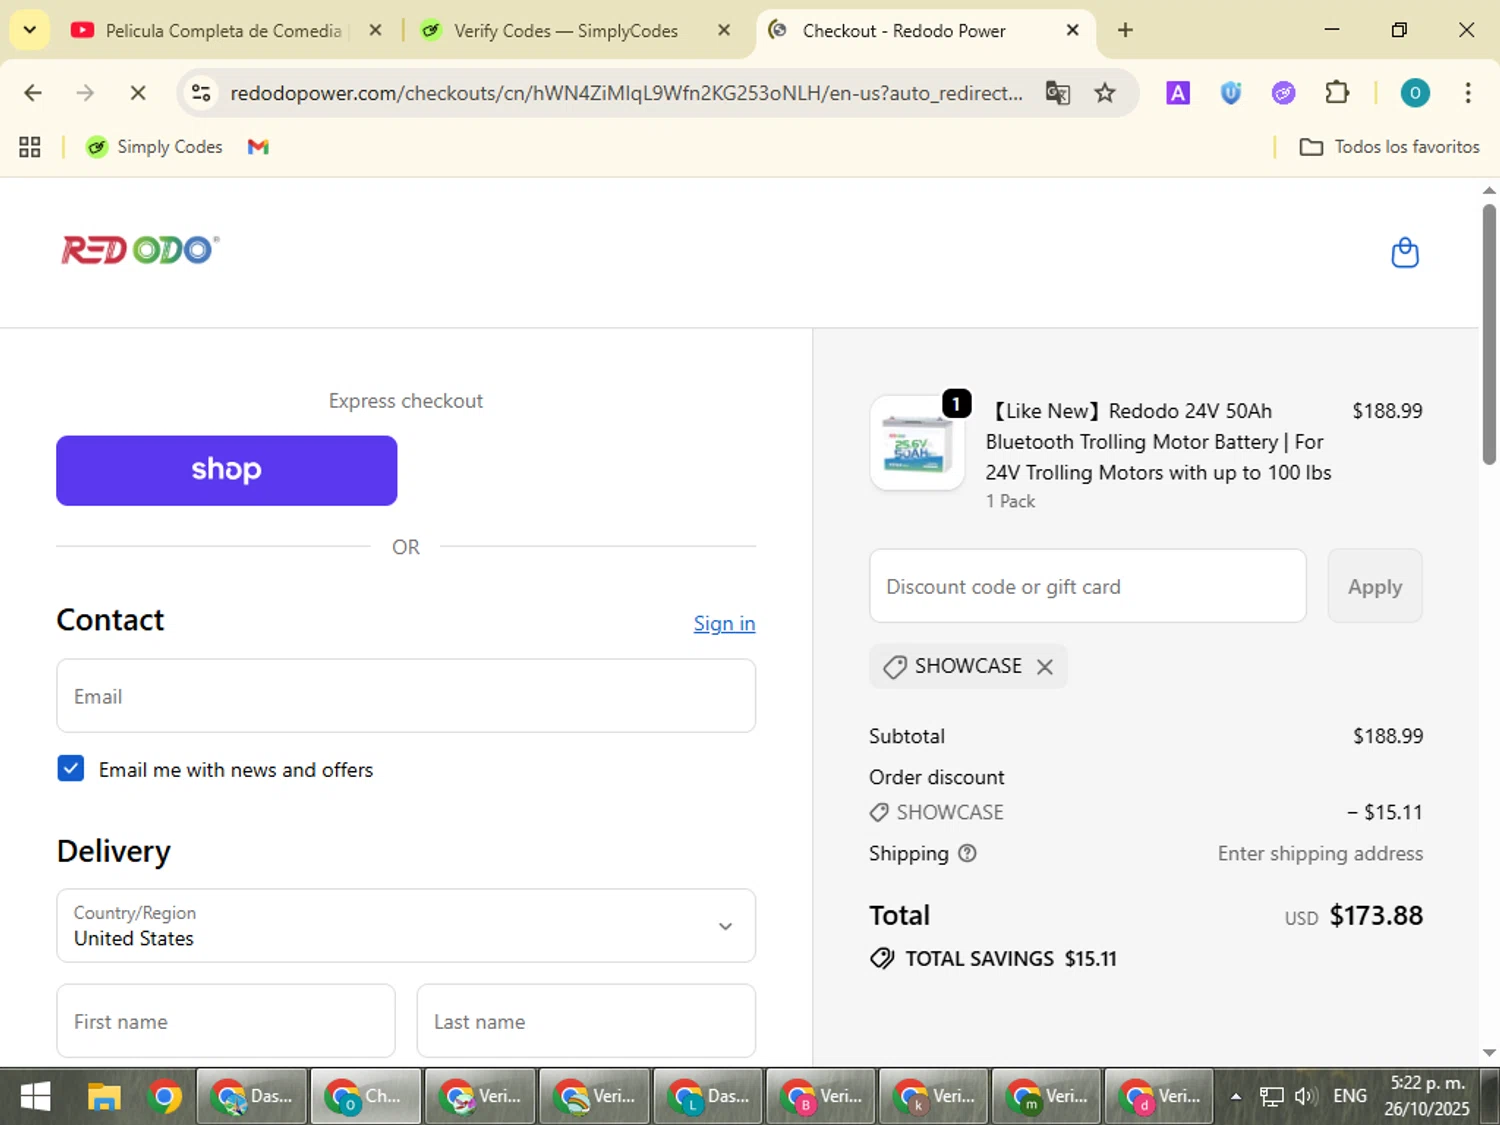Open Simply Codes bookmark
Image resolution: width=1500 pixels, height=1125 pixels.
154,147
